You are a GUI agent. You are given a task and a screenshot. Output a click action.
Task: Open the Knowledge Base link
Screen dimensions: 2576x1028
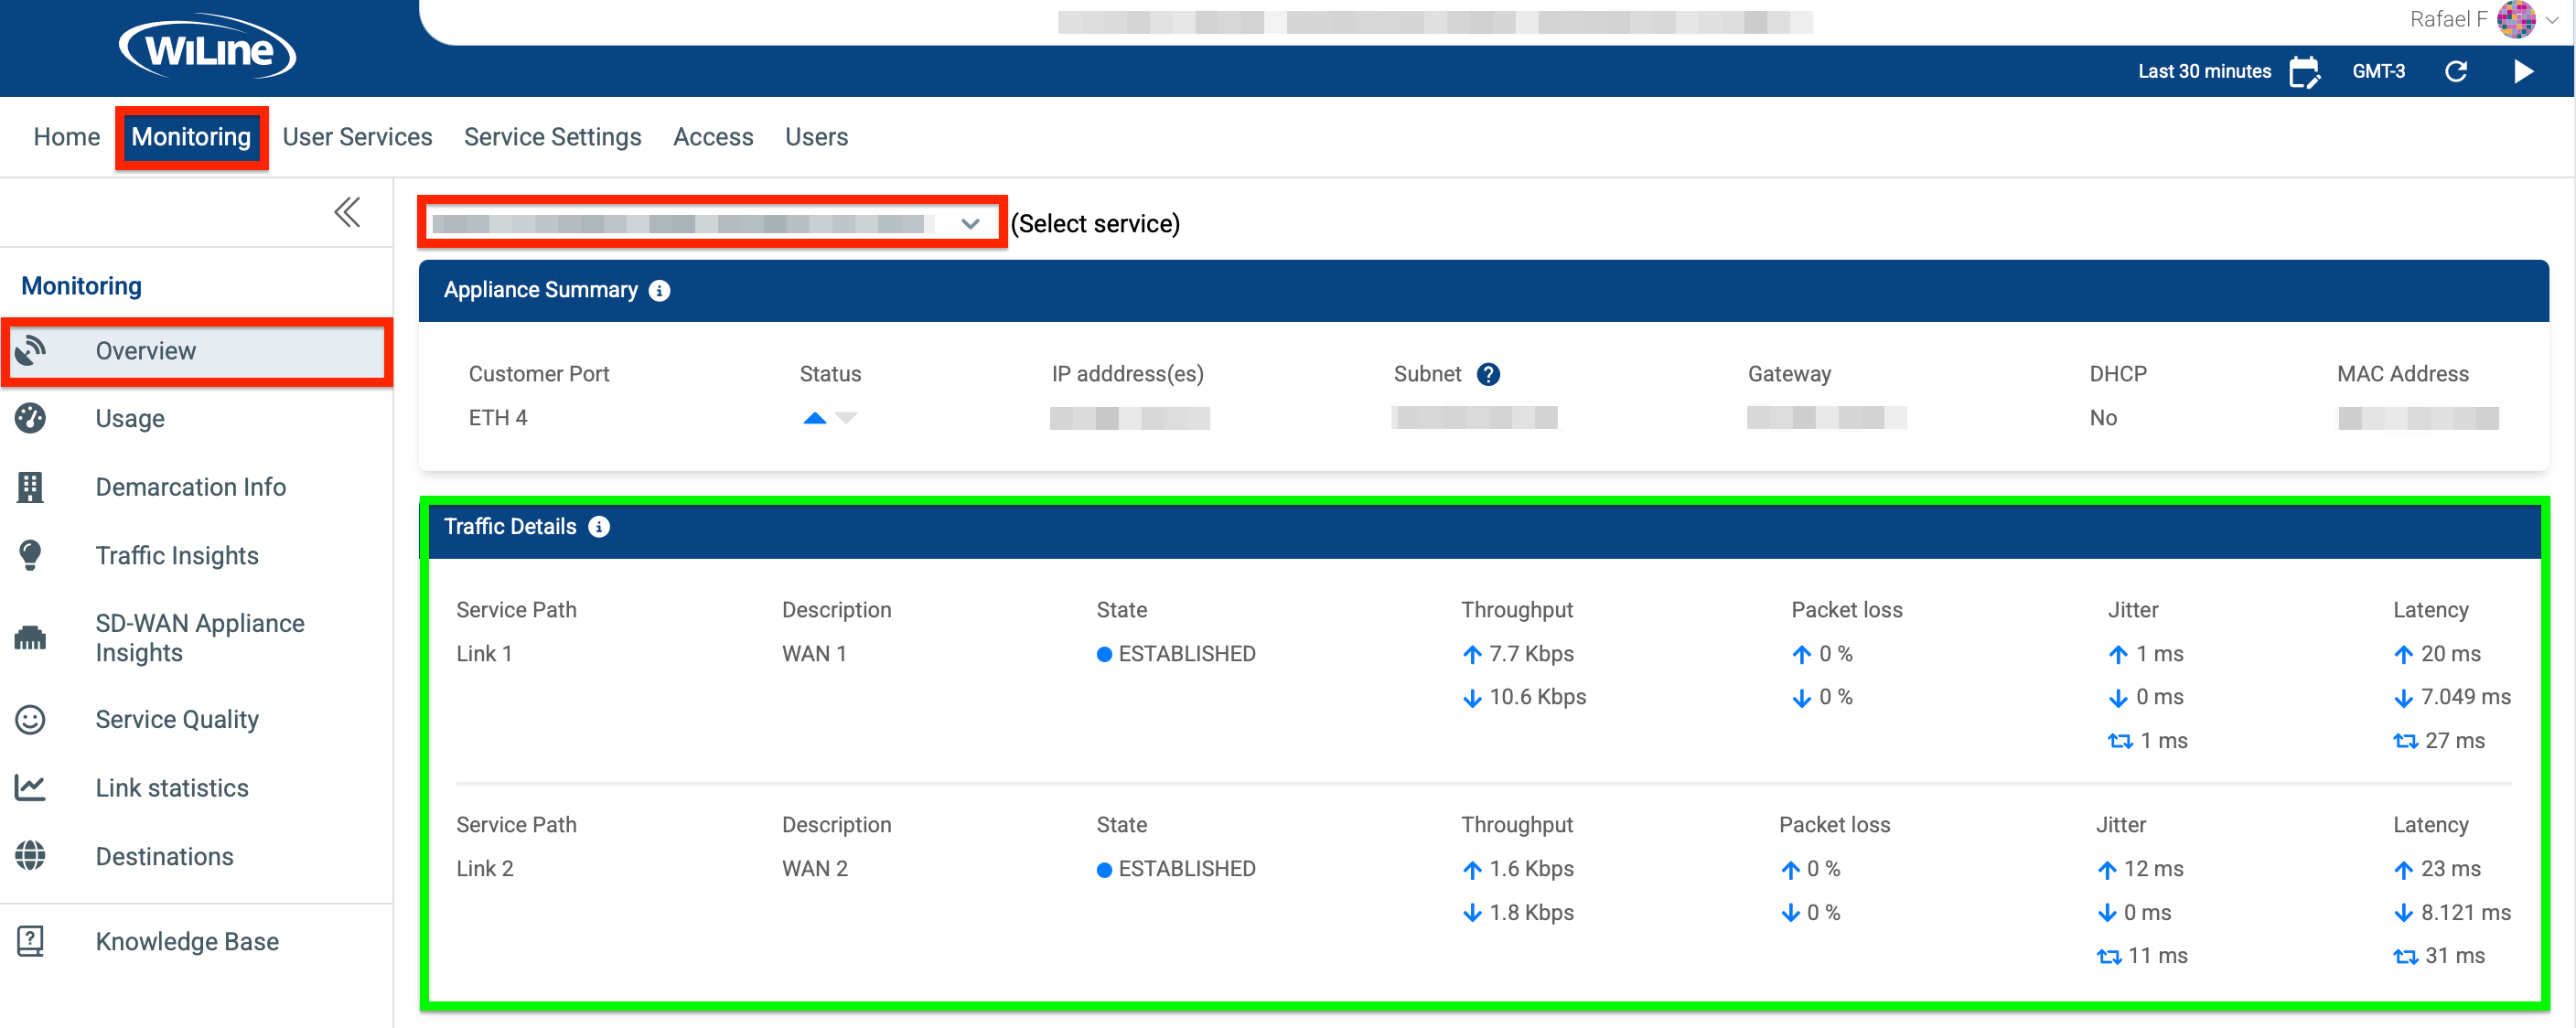click(187, 942)
